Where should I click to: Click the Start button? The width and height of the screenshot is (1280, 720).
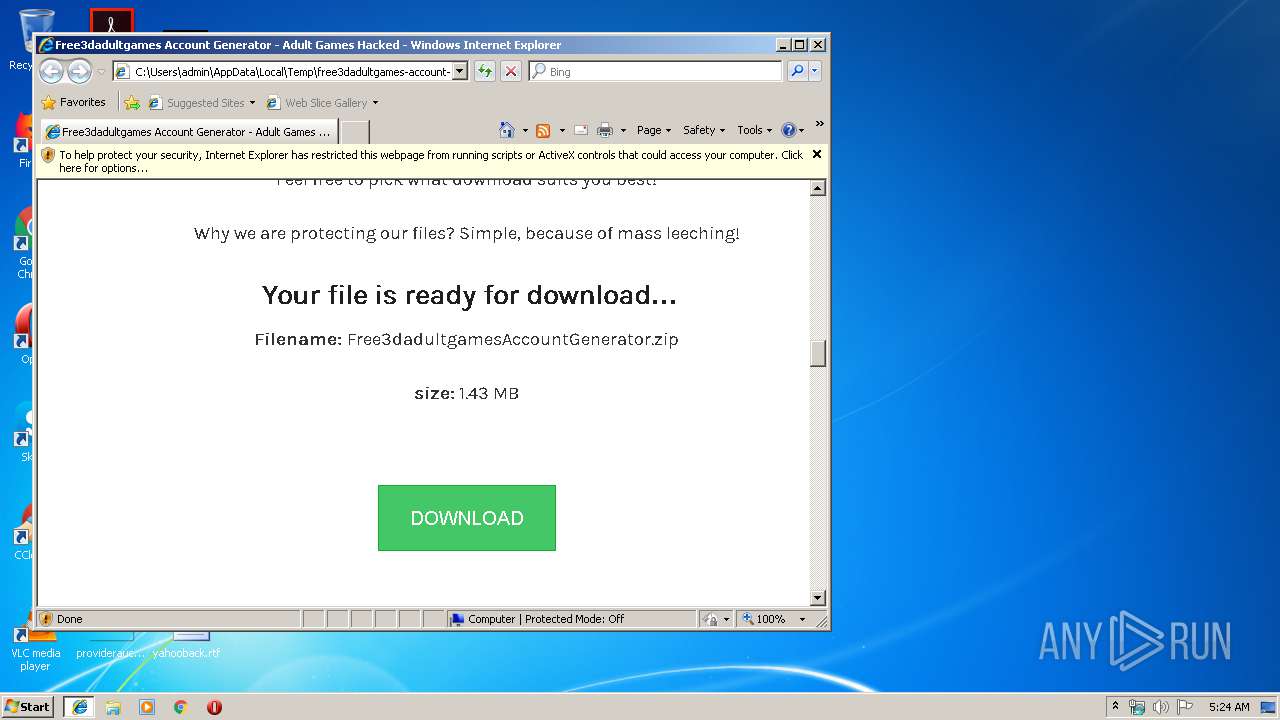(28, 706)
